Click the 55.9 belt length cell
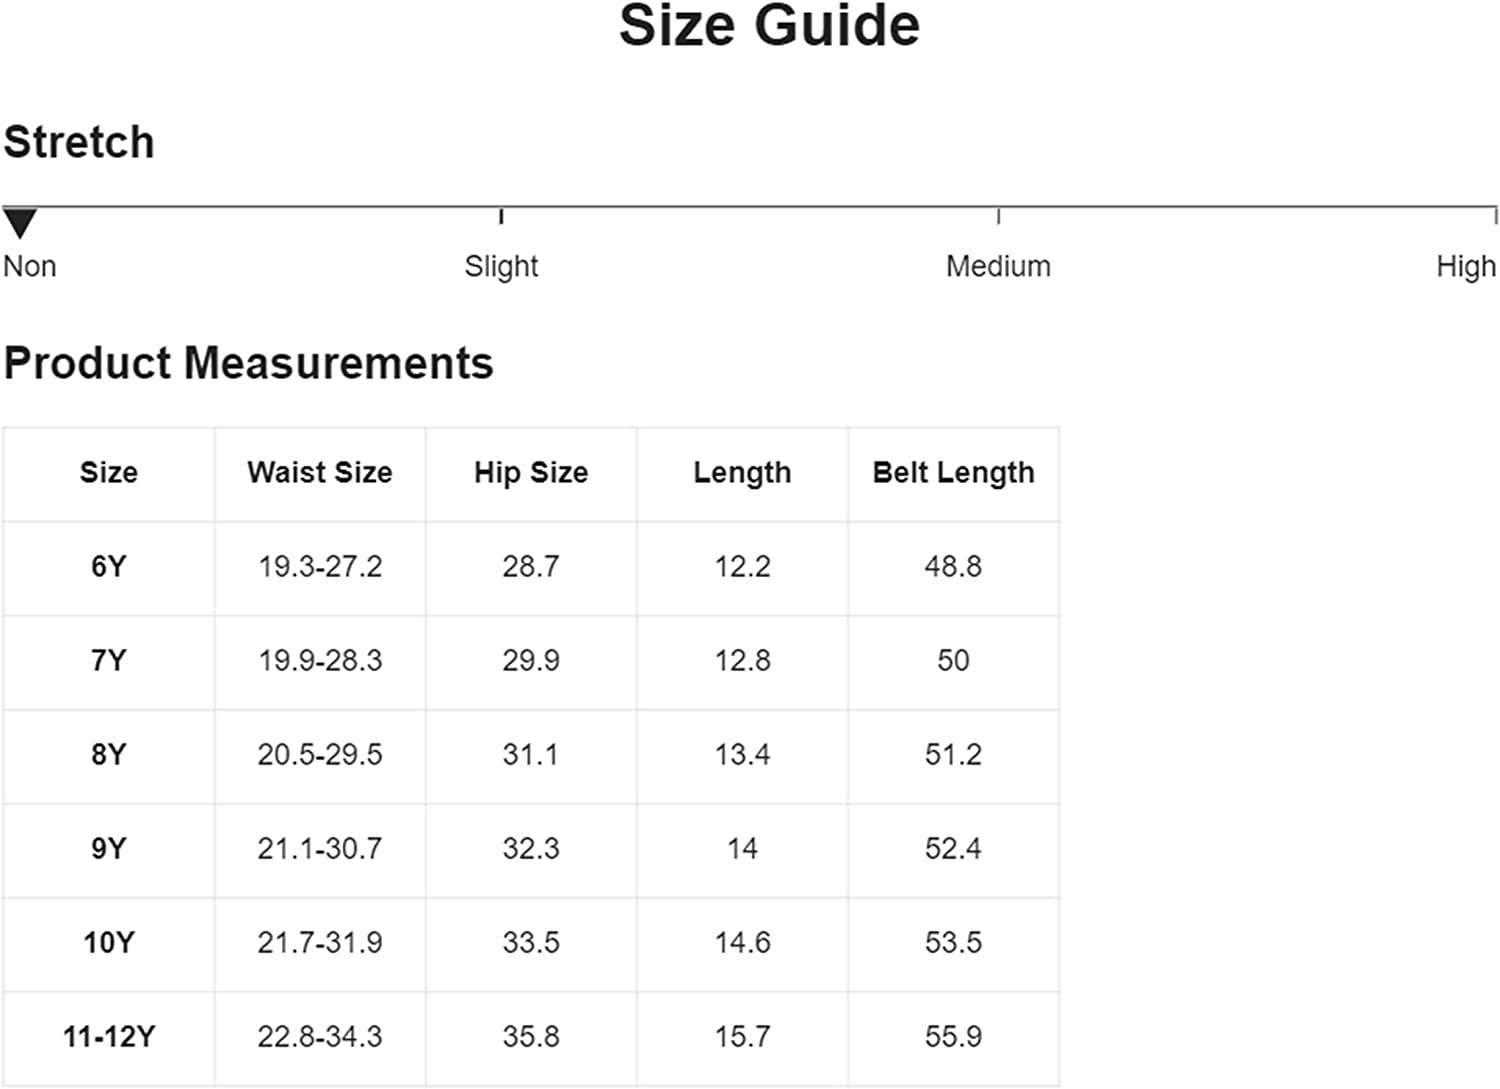The height and width of the screenshot is (1089, 1500). coord(953,1036)
